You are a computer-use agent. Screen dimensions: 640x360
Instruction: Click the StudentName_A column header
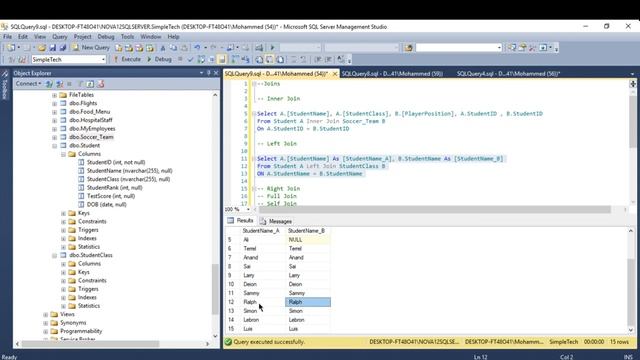point(261,231)
